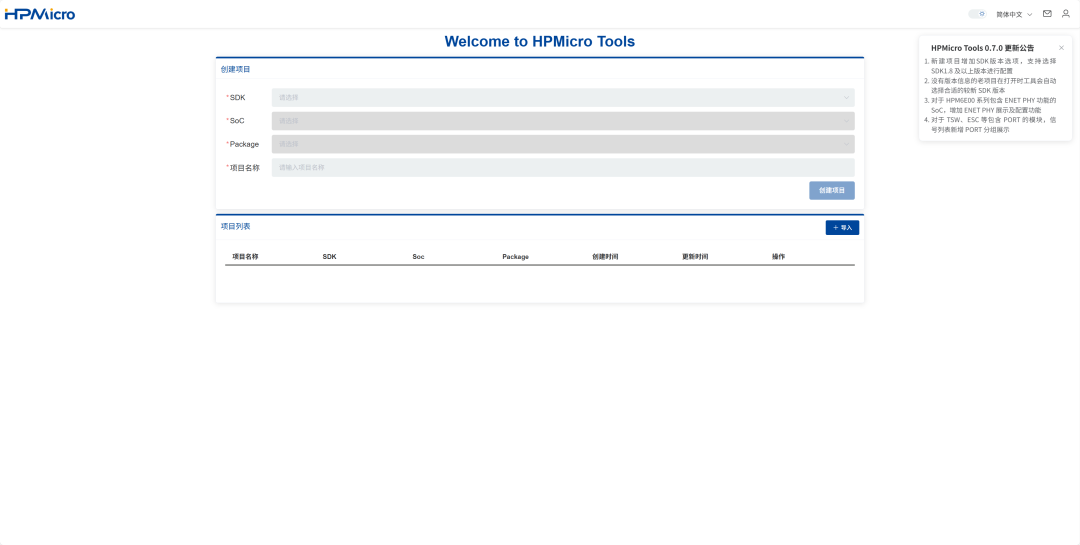The height and width of the screenshot is (545, 1080).
Task: Click the HPMicro Tools 0.7.0 更新公告 title
Action: 982,48
